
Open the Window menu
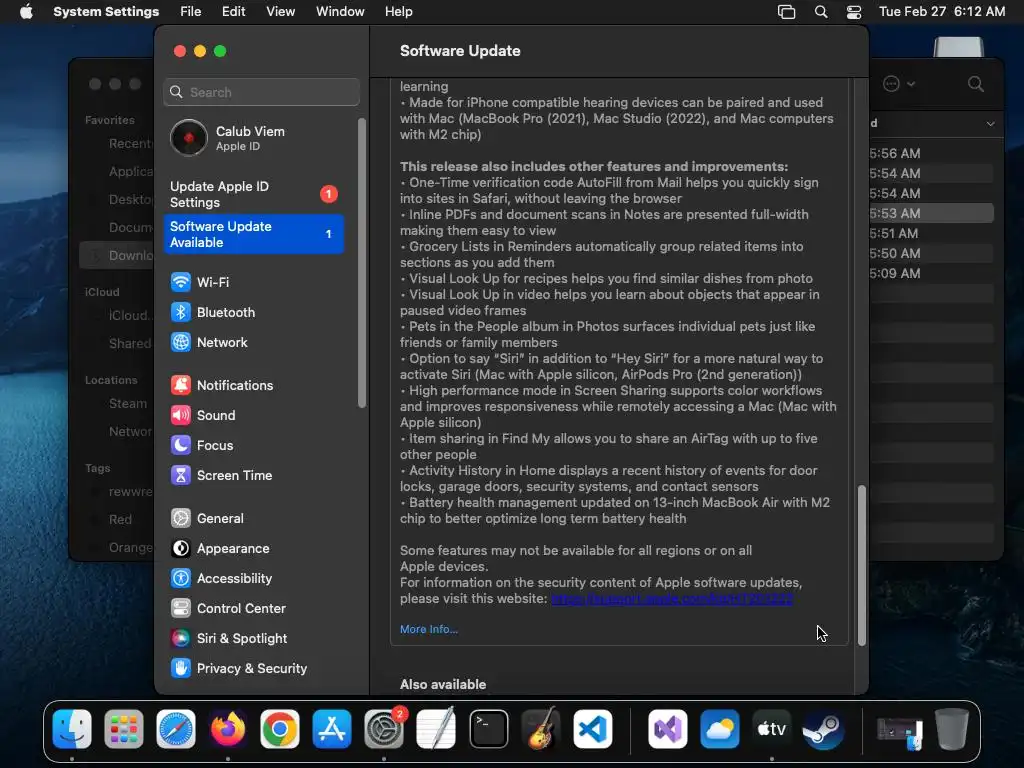pos(340,12)
